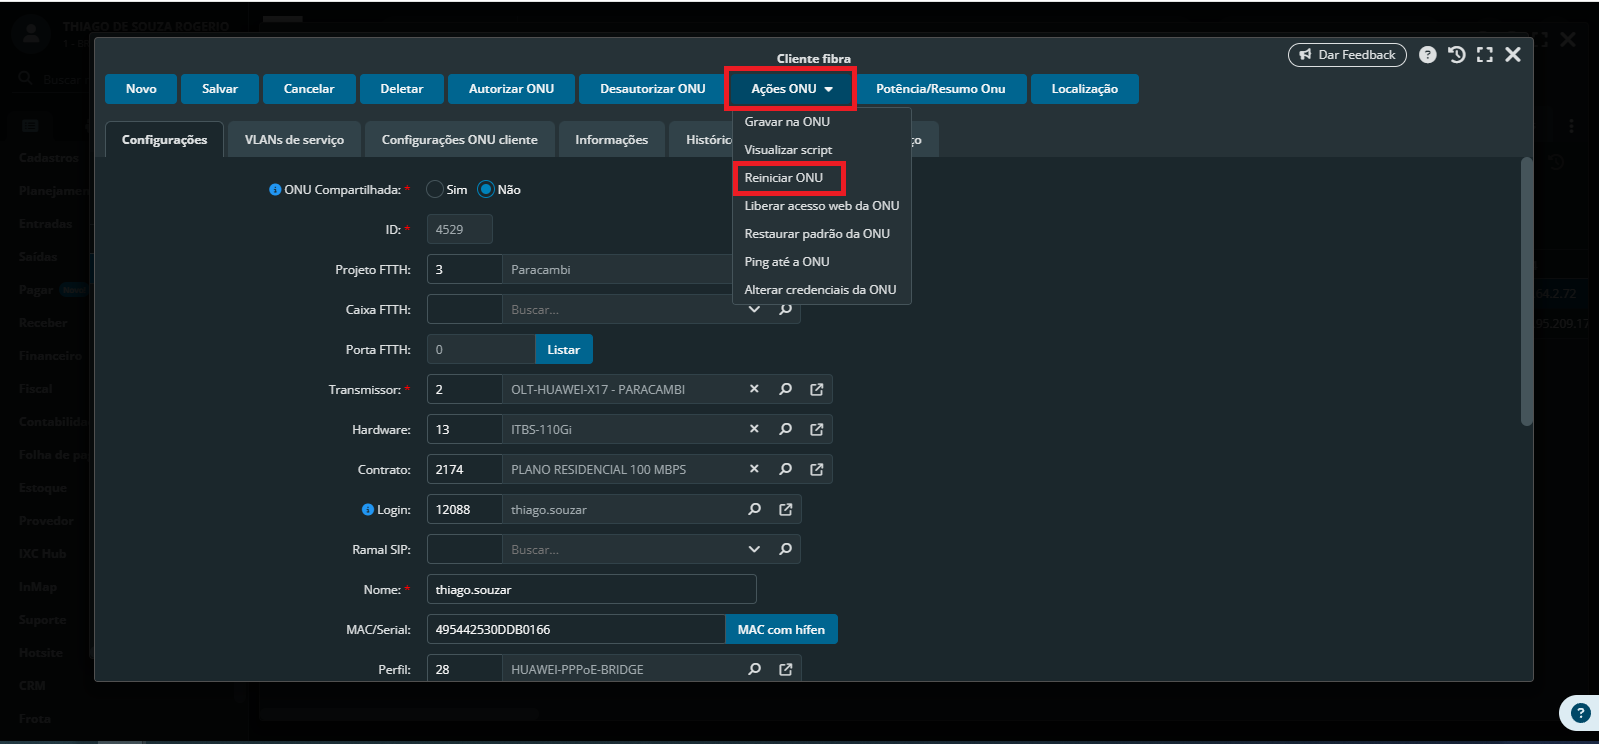Open Hardware record with external link icon
Screen dimensions: 1599x744
click(x=816, y=429)
